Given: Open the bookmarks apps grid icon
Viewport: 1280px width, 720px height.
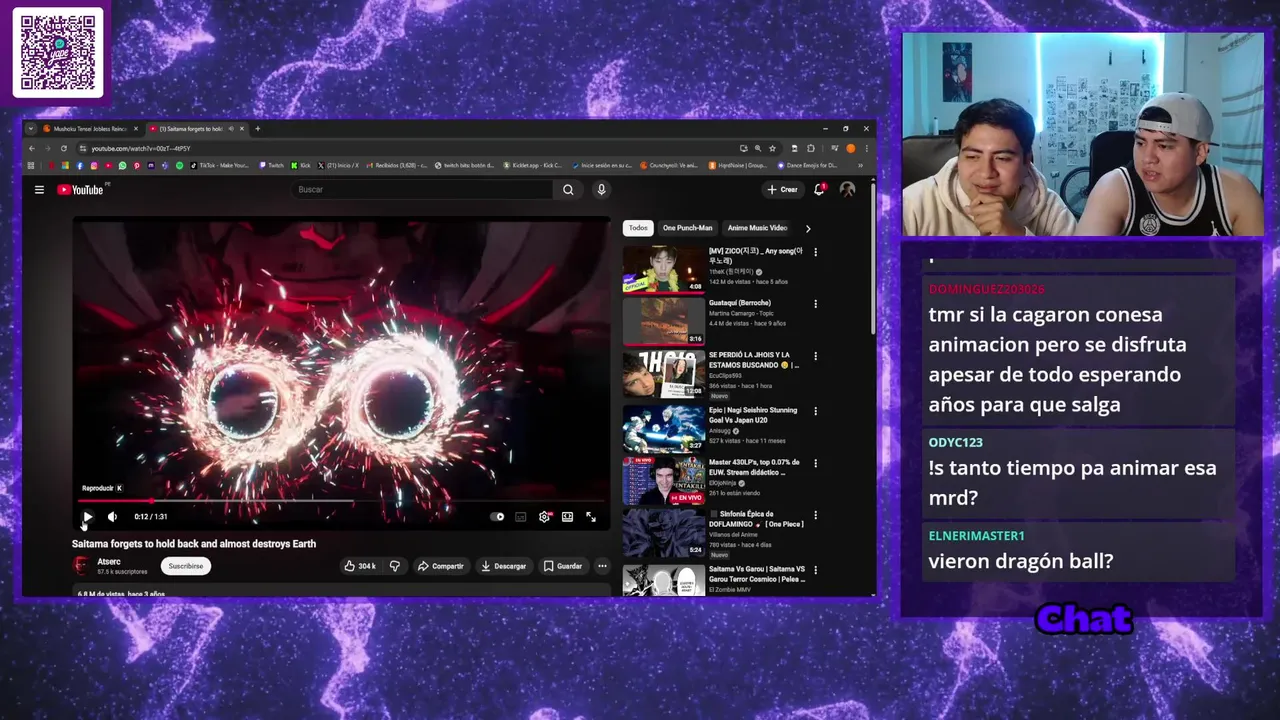Looking at the screenshot, I should (31, 165).
